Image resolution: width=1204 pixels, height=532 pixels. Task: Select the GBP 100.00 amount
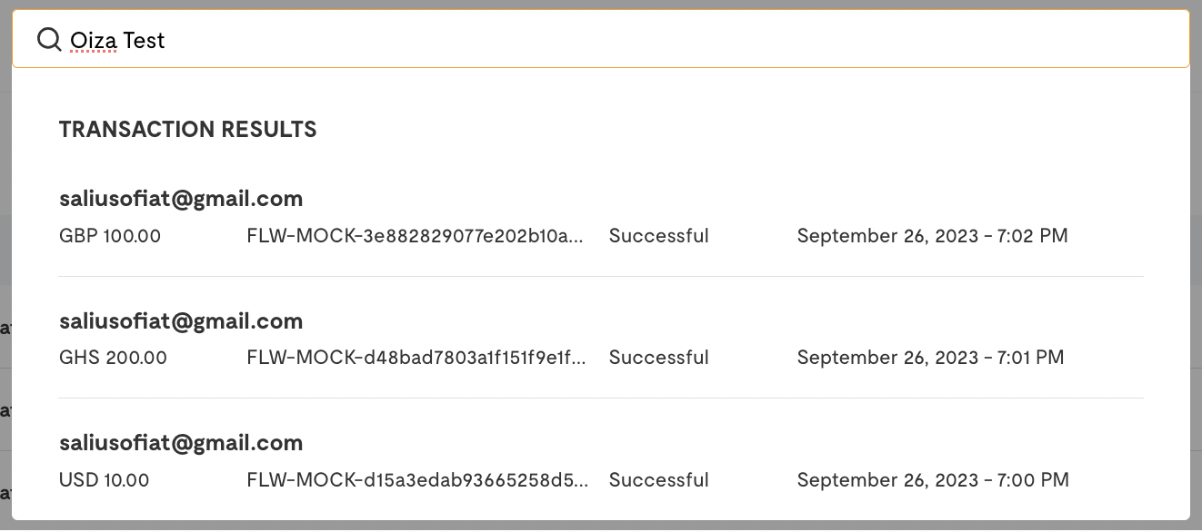point(110,236)
